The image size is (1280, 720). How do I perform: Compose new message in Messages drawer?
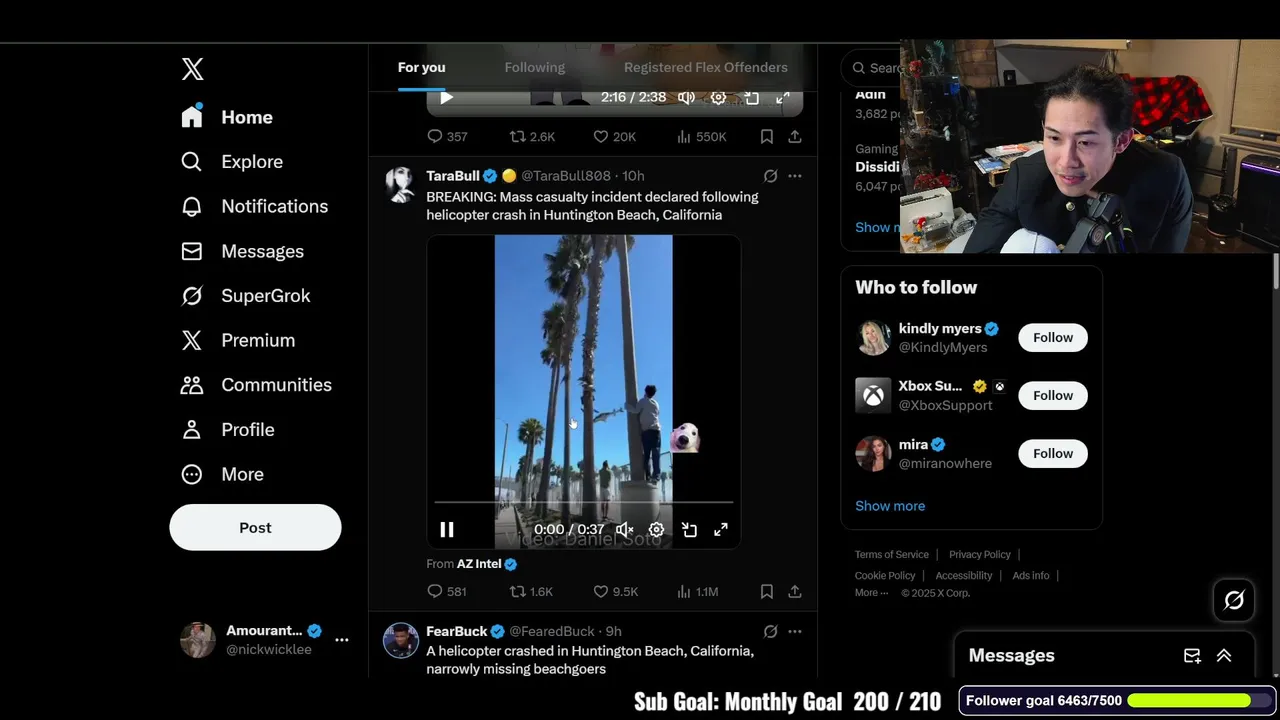[1192, 656]
